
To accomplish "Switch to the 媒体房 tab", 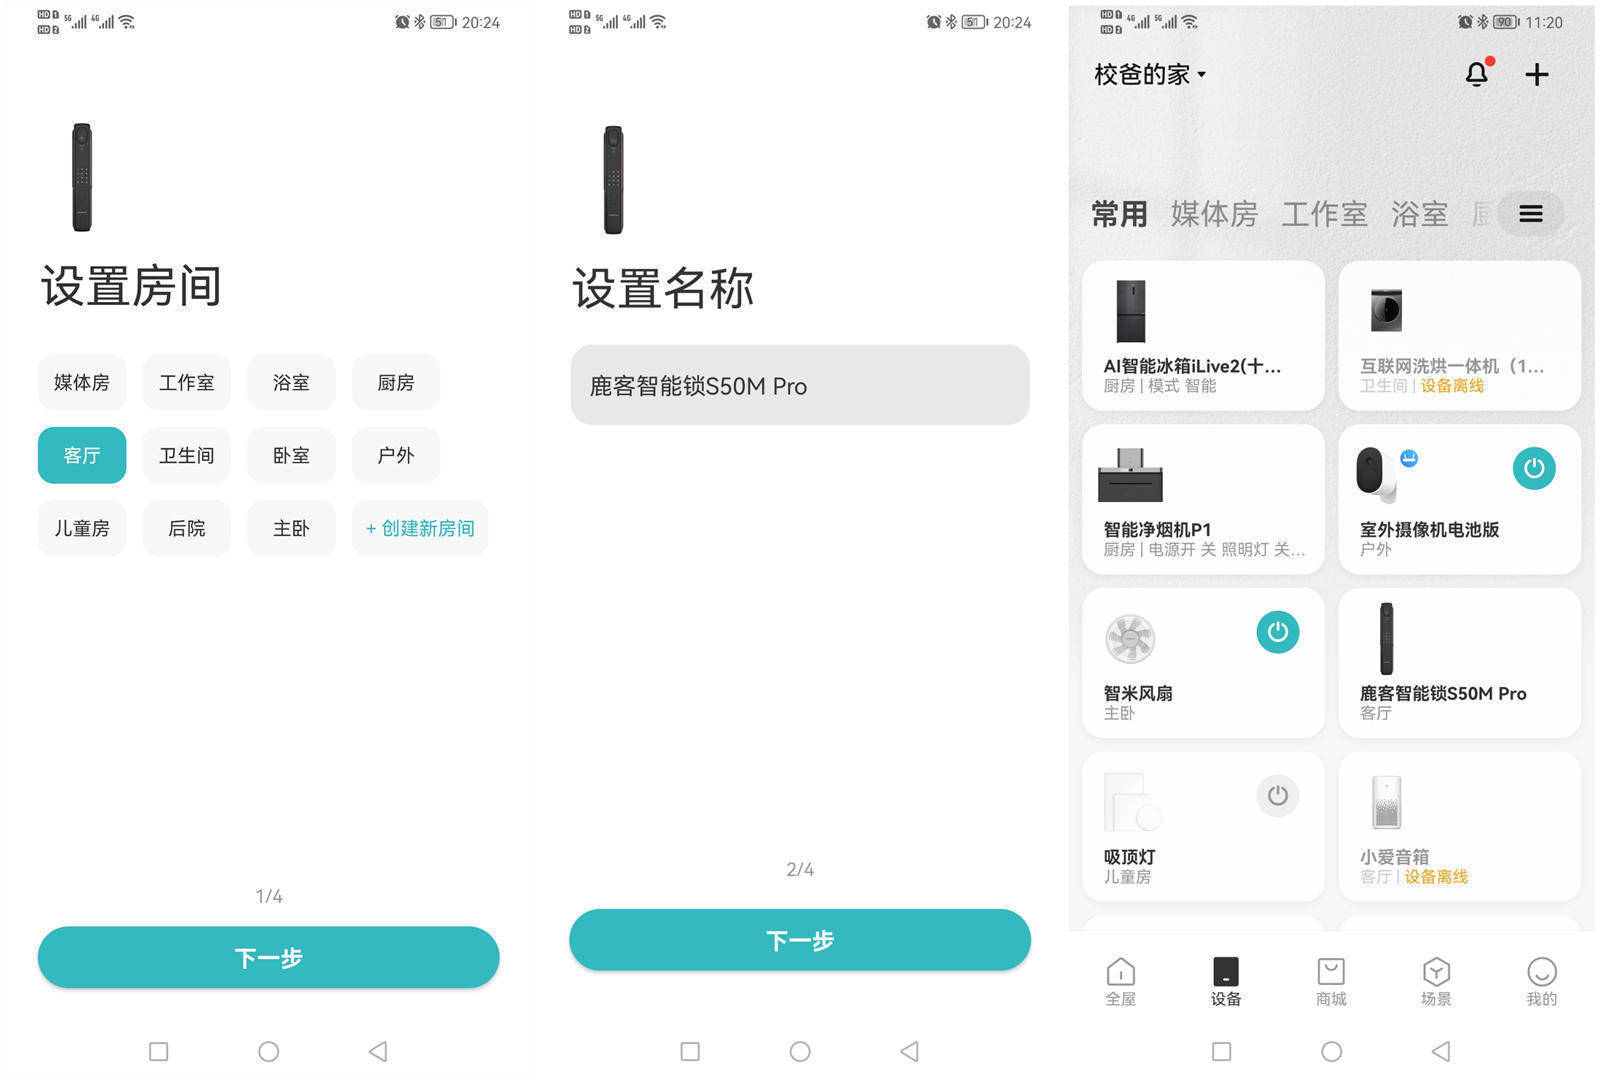I will pos(1214,214).
